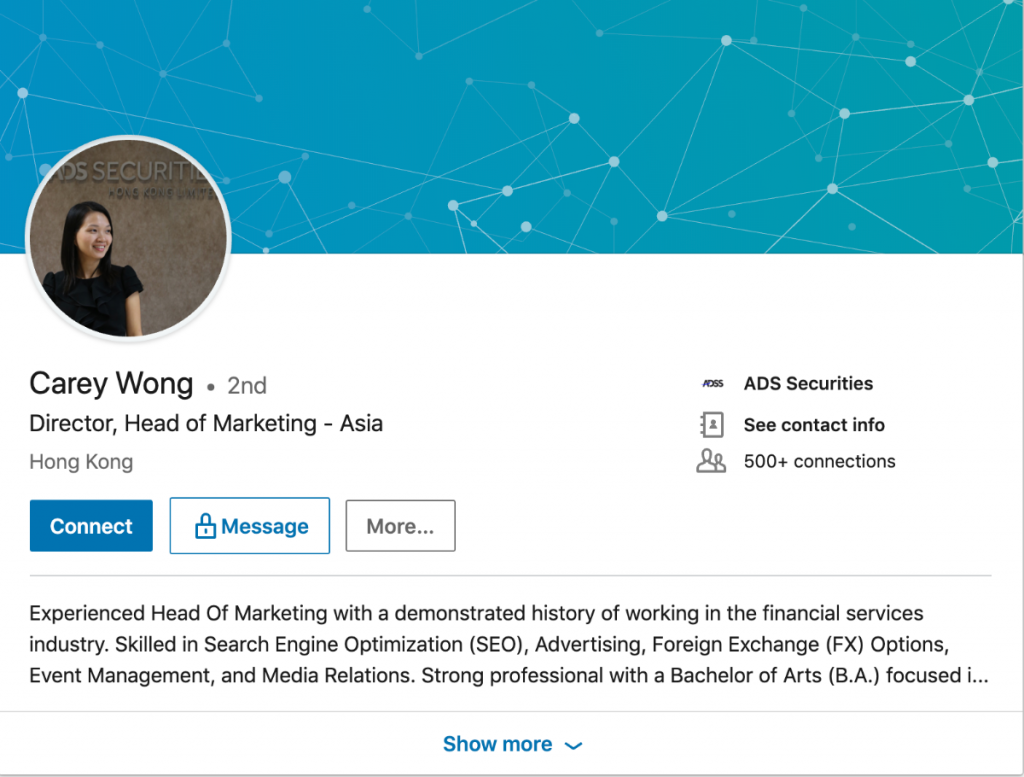This screenshot has height=777, width=1024.
Task: Click the lock icon on Message button
Action: (x=205, y=526)
